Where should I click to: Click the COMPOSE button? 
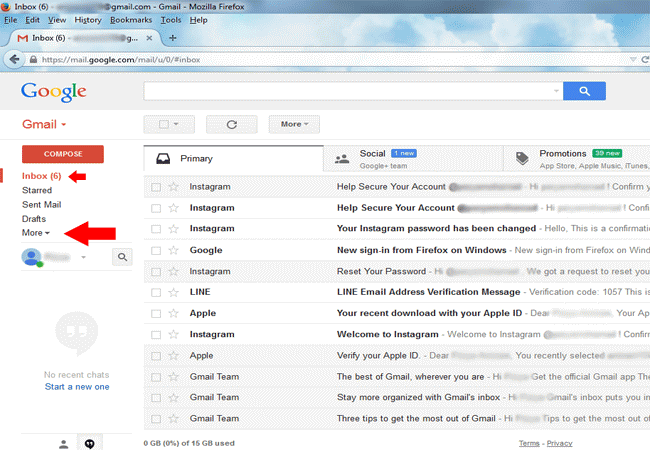pyautogui.click(x=63, y=154)
